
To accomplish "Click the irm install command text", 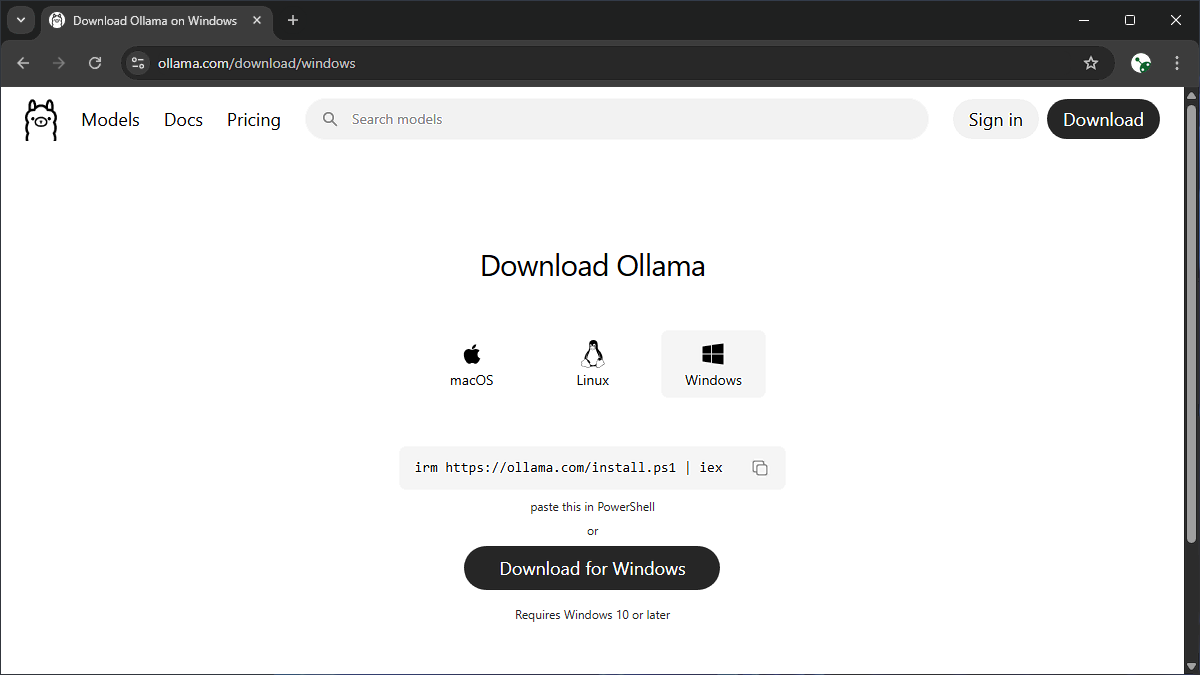I will pos(569,467).
